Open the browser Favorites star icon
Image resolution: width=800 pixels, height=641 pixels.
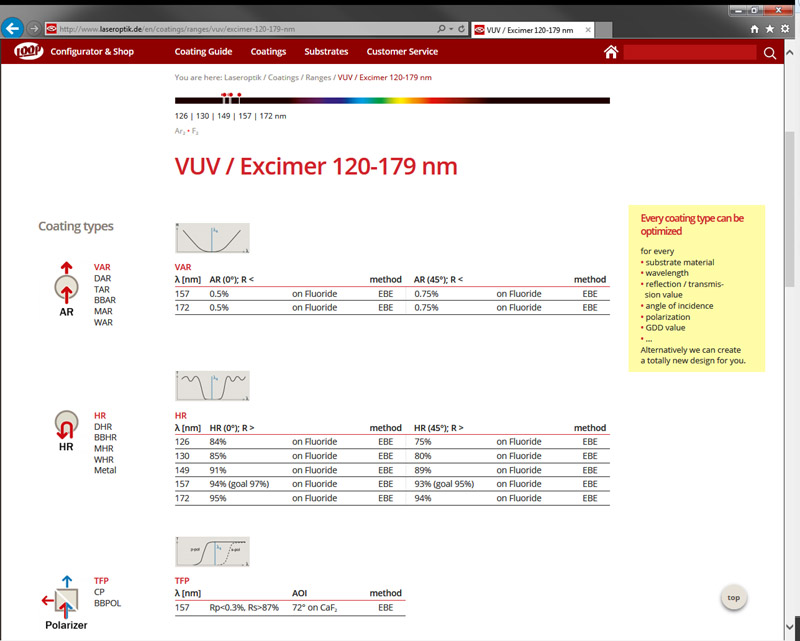pyautogui.click(x=770, y=29)
